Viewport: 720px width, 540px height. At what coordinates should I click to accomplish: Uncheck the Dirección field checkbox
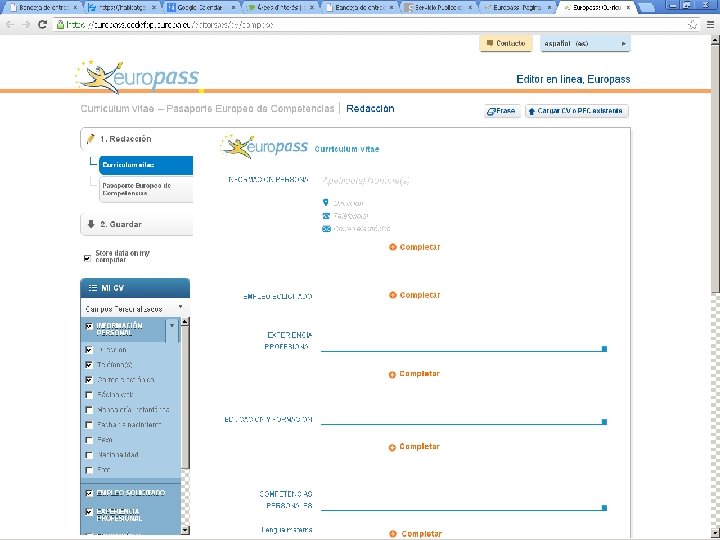tap(89, 350)
